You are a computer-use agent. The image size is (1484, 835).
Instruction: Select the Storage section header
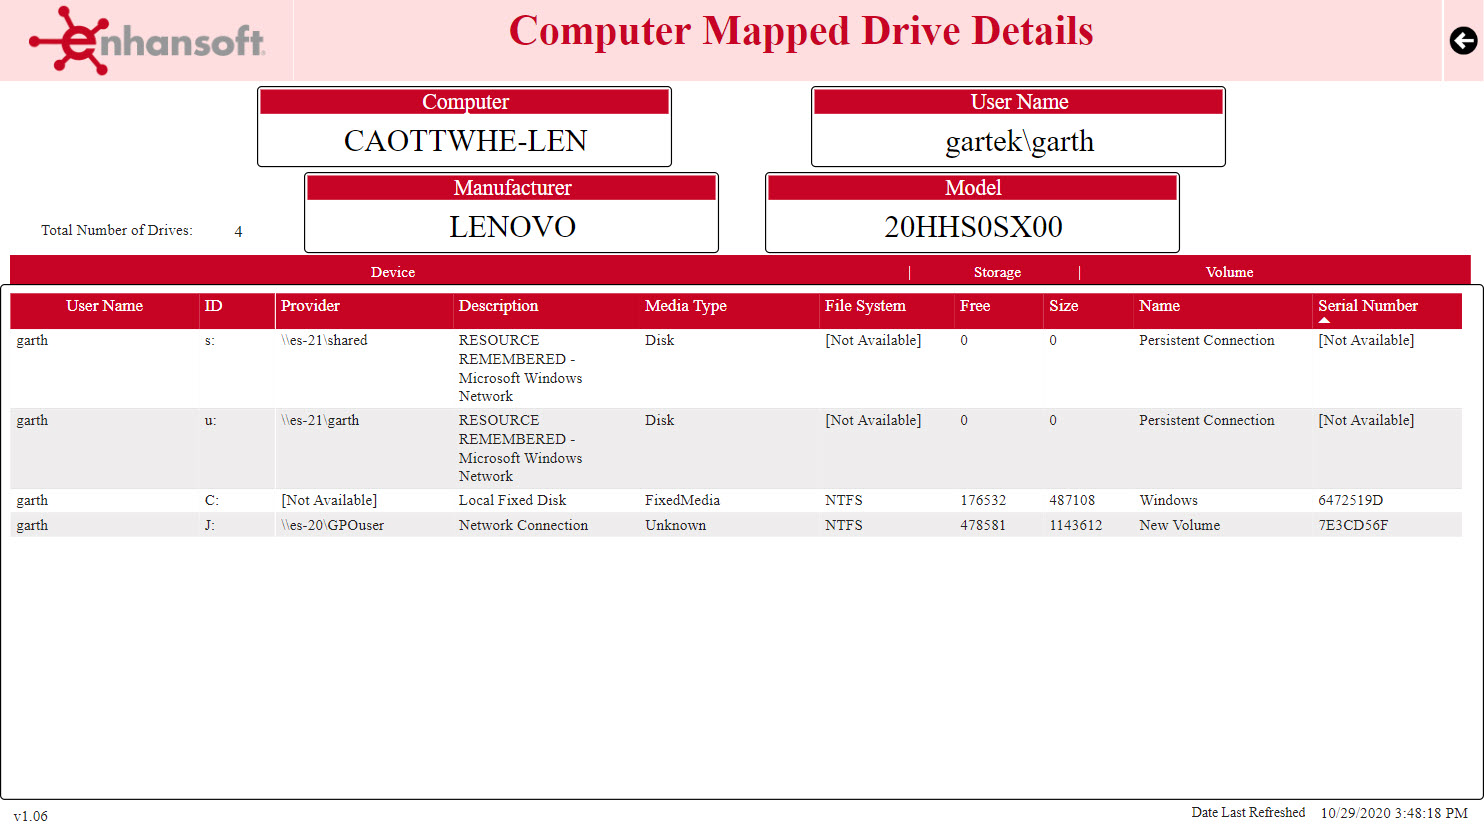click(997, 272)
